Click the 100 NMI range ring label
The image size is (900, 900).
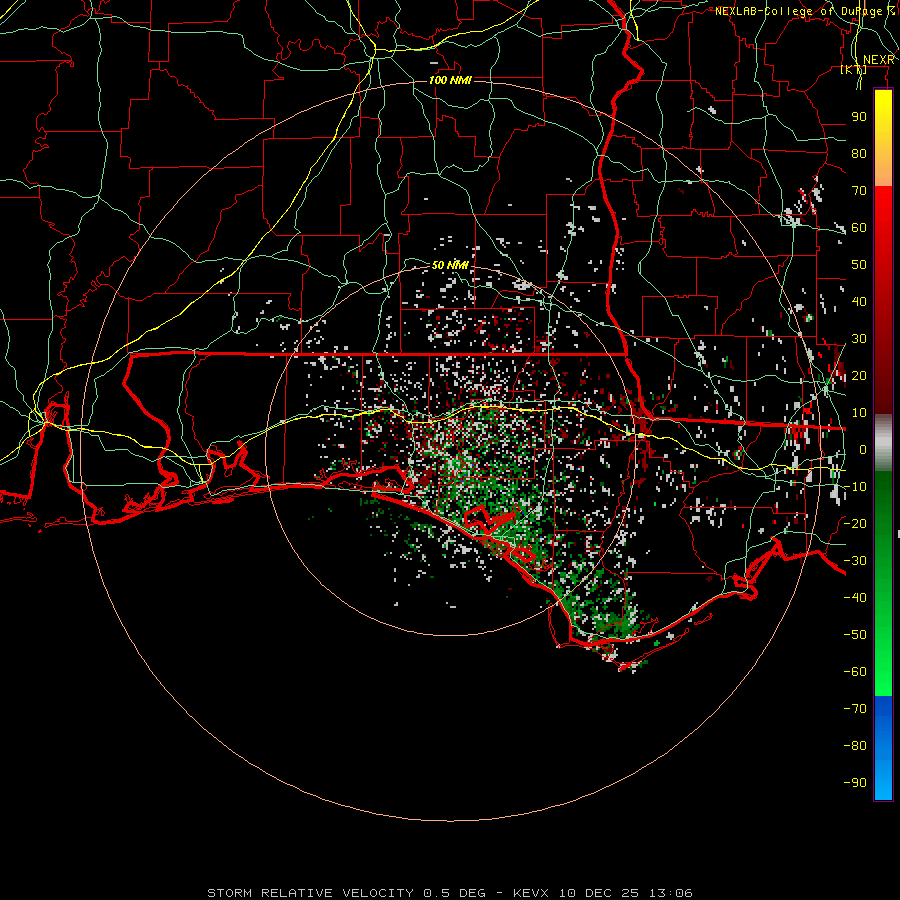(x=450, y=80)
